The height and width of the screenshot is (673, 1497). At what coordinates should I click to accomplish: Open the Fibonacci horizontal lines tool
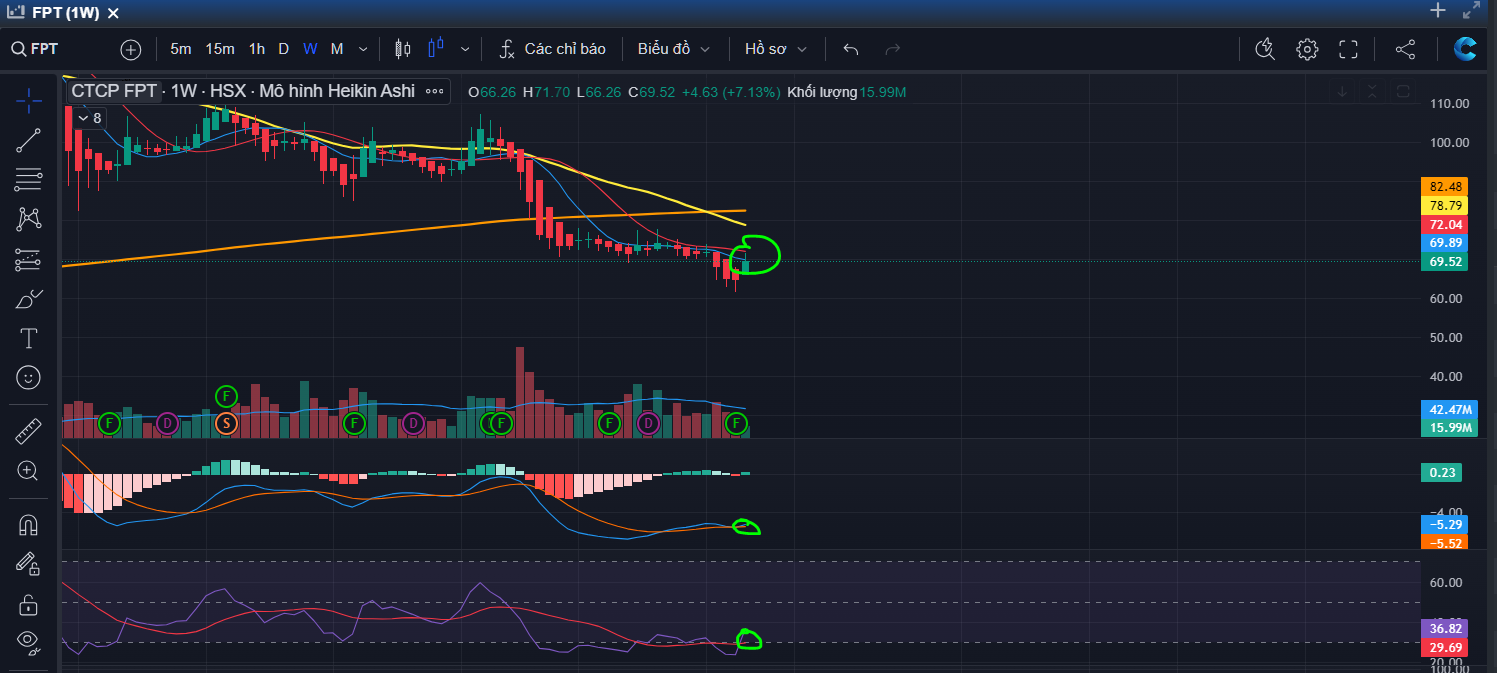coord(29,180)
